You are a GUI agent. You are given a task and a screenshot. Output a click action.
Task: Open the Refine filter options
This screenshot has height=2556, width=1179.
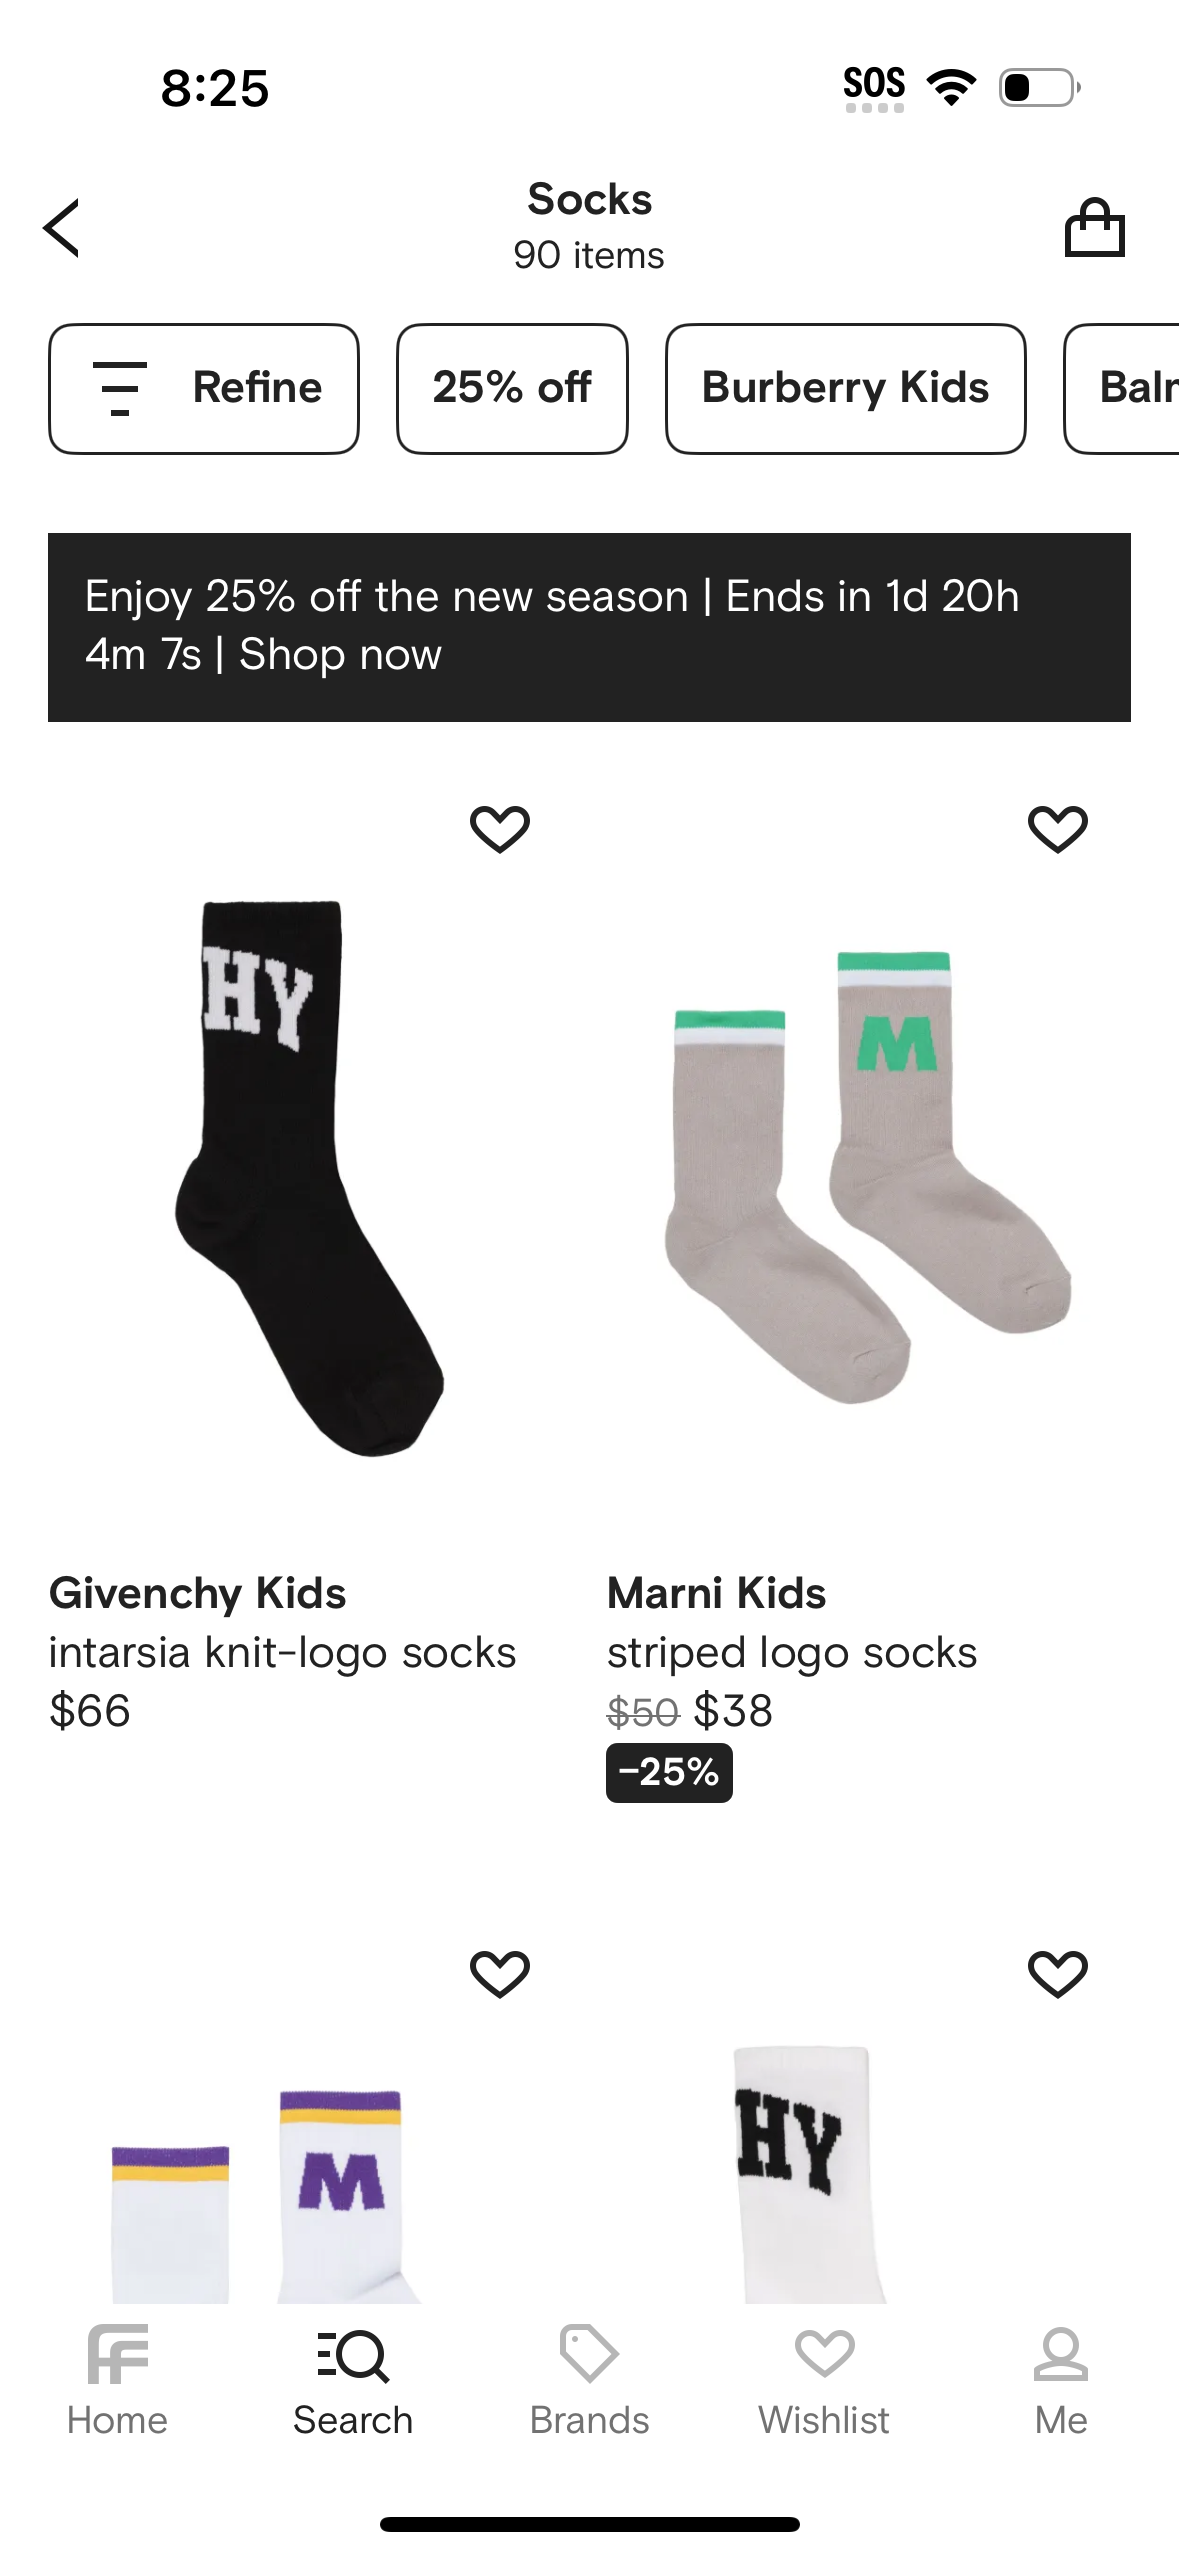pyautogui.click(x=204, y=388)
